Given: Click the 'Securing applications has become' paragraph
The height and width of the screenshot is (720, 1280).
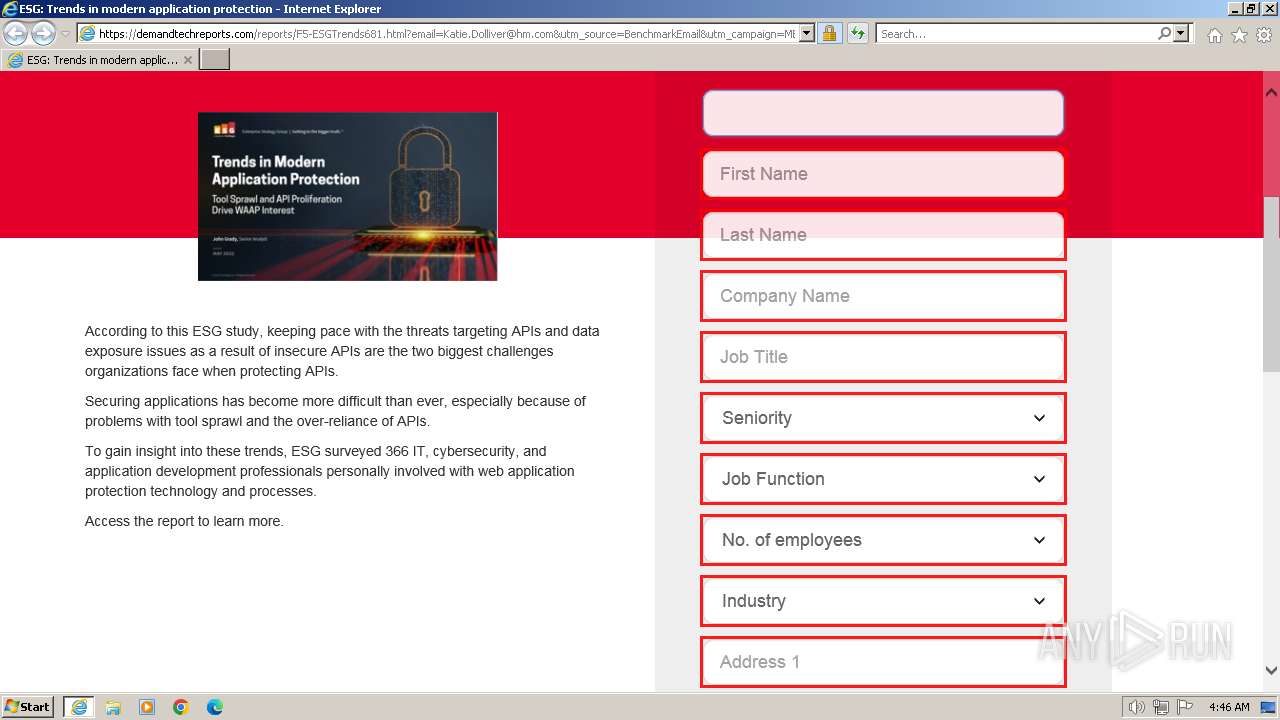Looking at the screenshot, I should [335, 411].
